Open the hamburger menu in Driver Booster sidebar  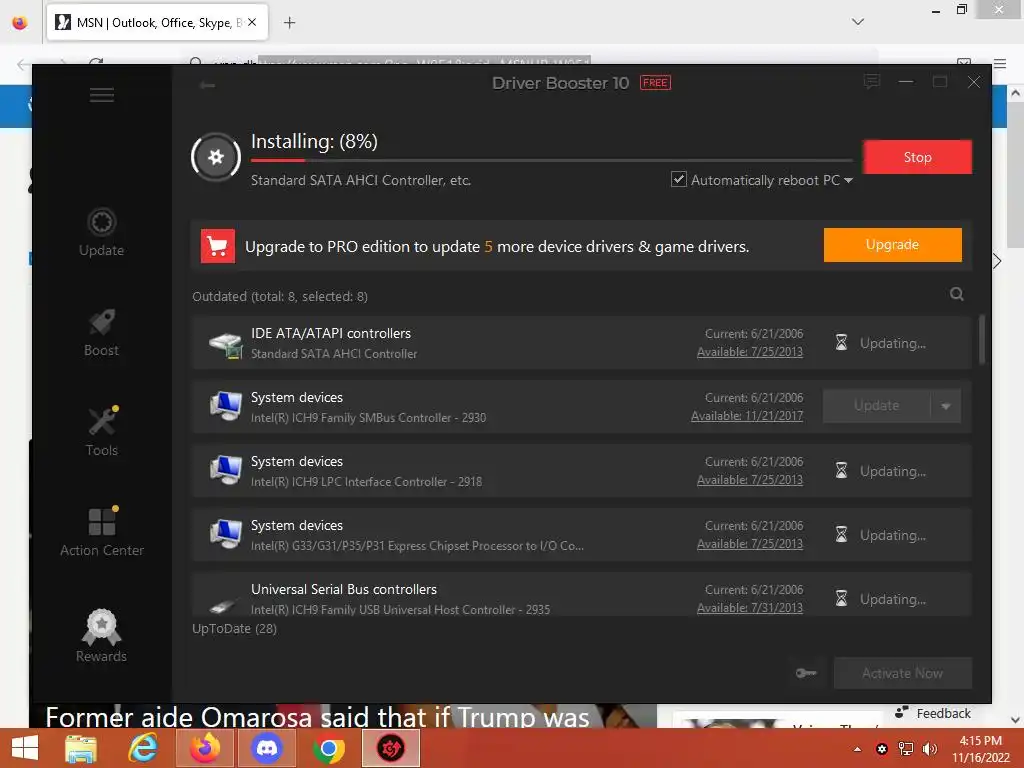(x=102, y=95)
